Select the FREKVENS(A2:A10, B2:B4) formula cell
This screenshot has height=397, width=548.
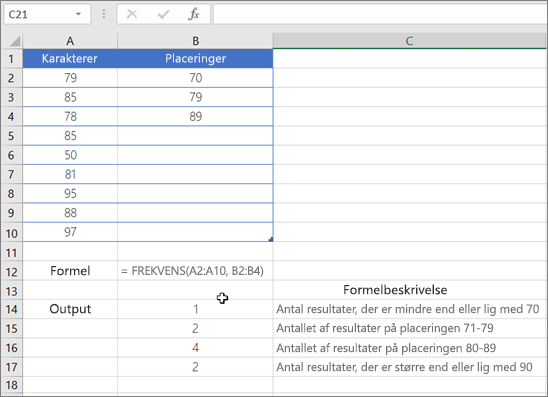pos(195,271)
